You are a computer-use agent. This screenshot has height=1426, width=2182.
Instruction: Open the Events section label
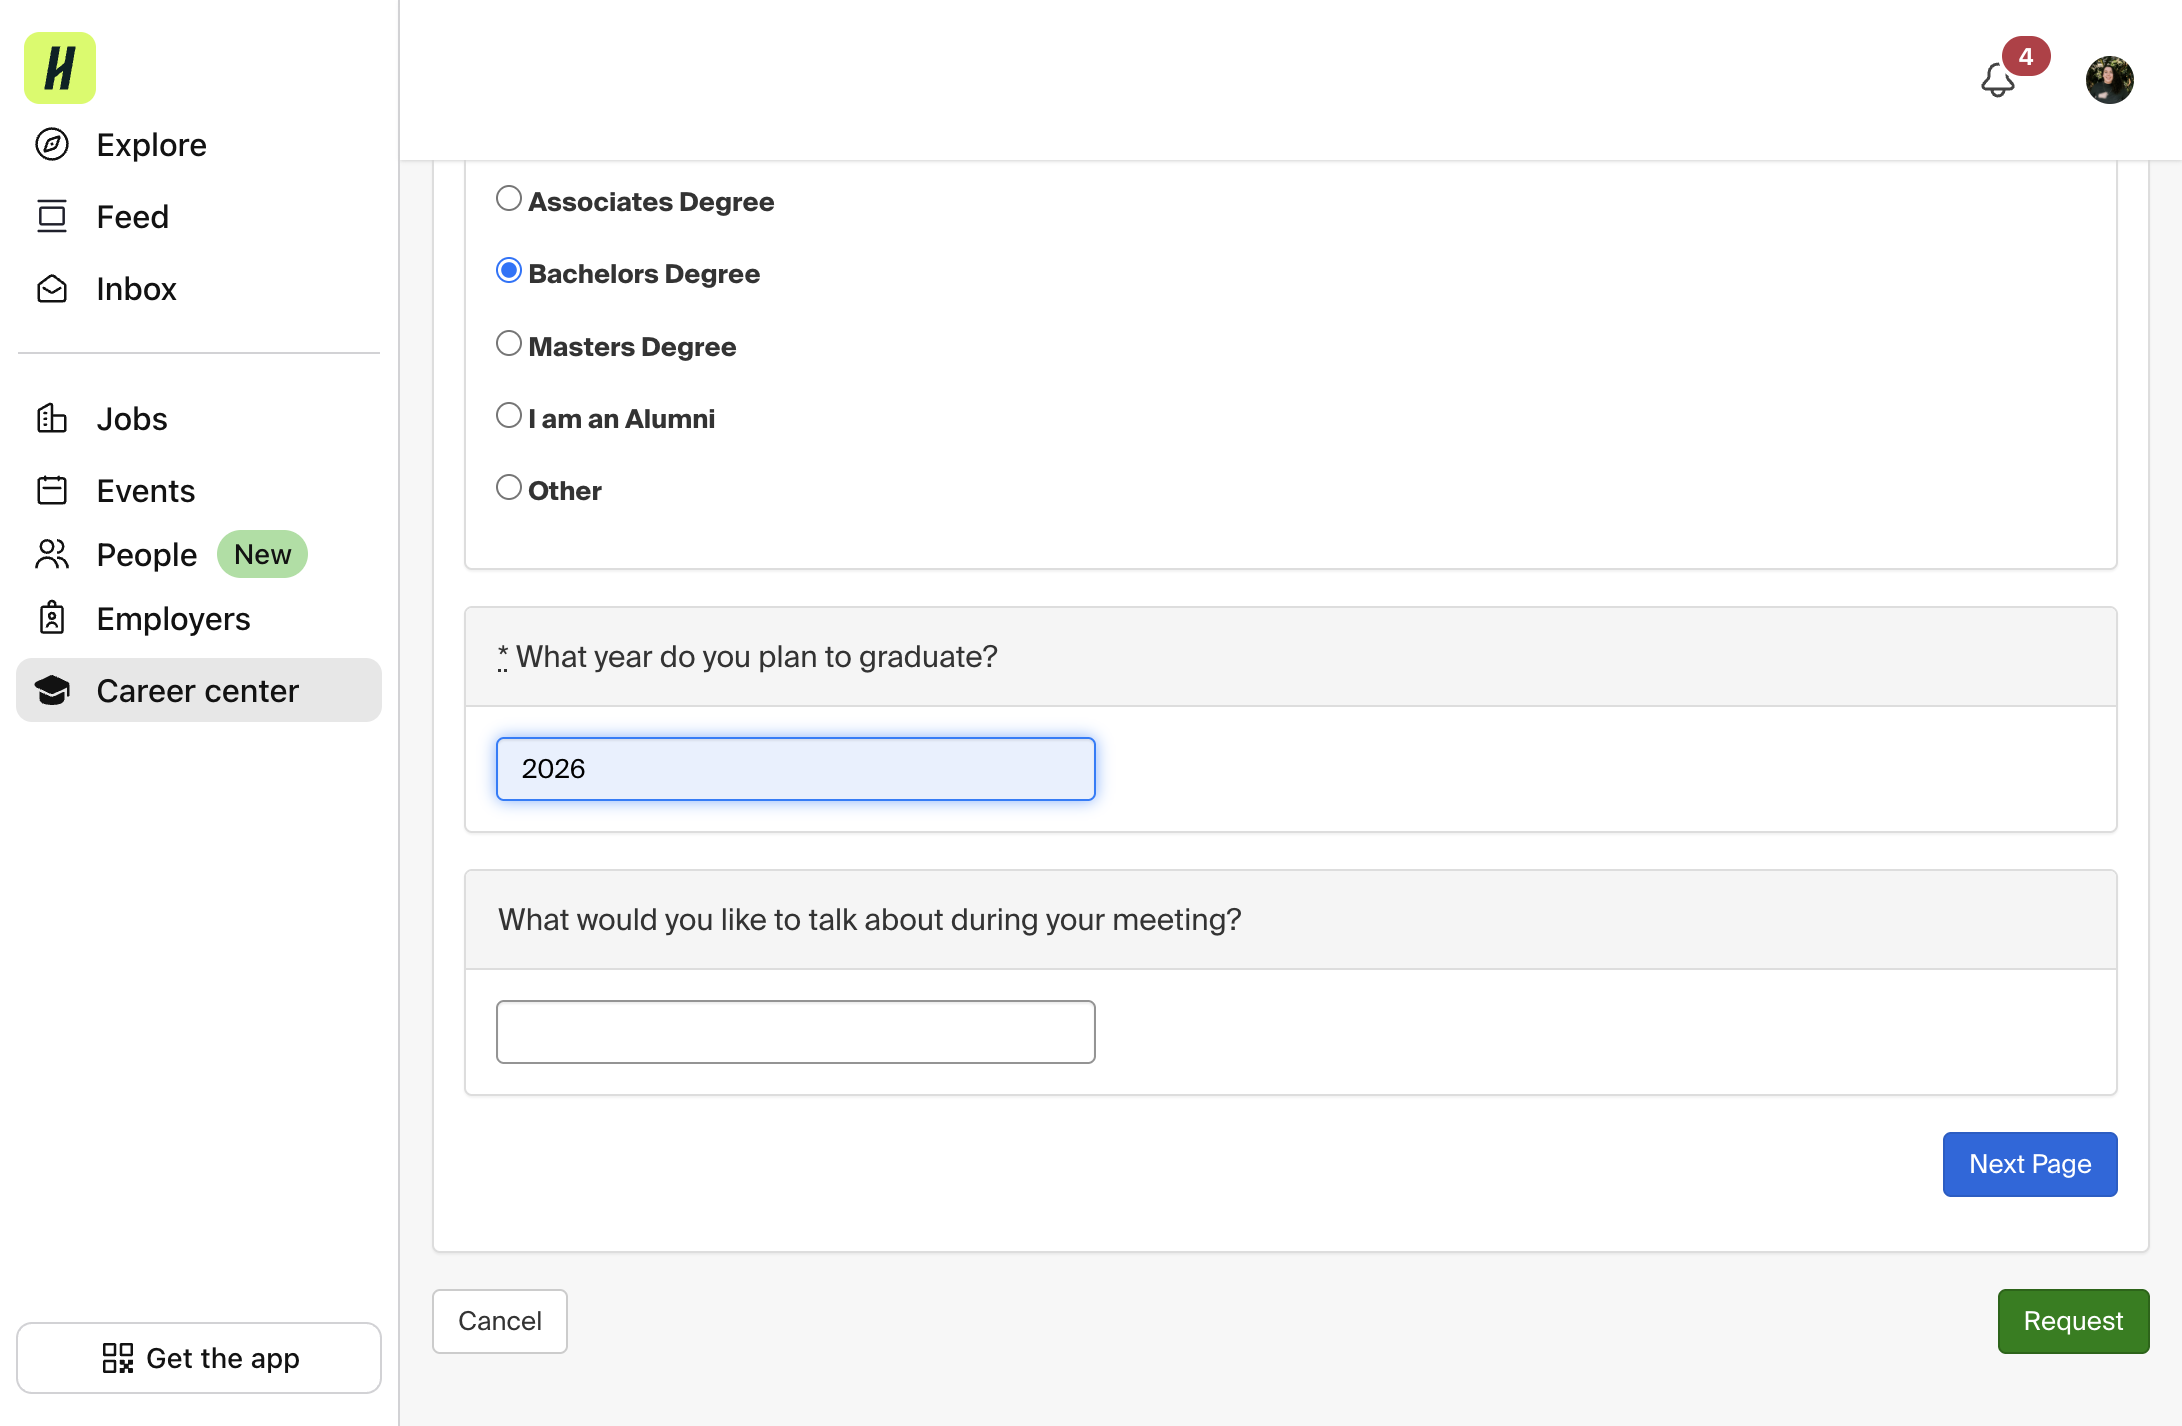click(146, 490)
